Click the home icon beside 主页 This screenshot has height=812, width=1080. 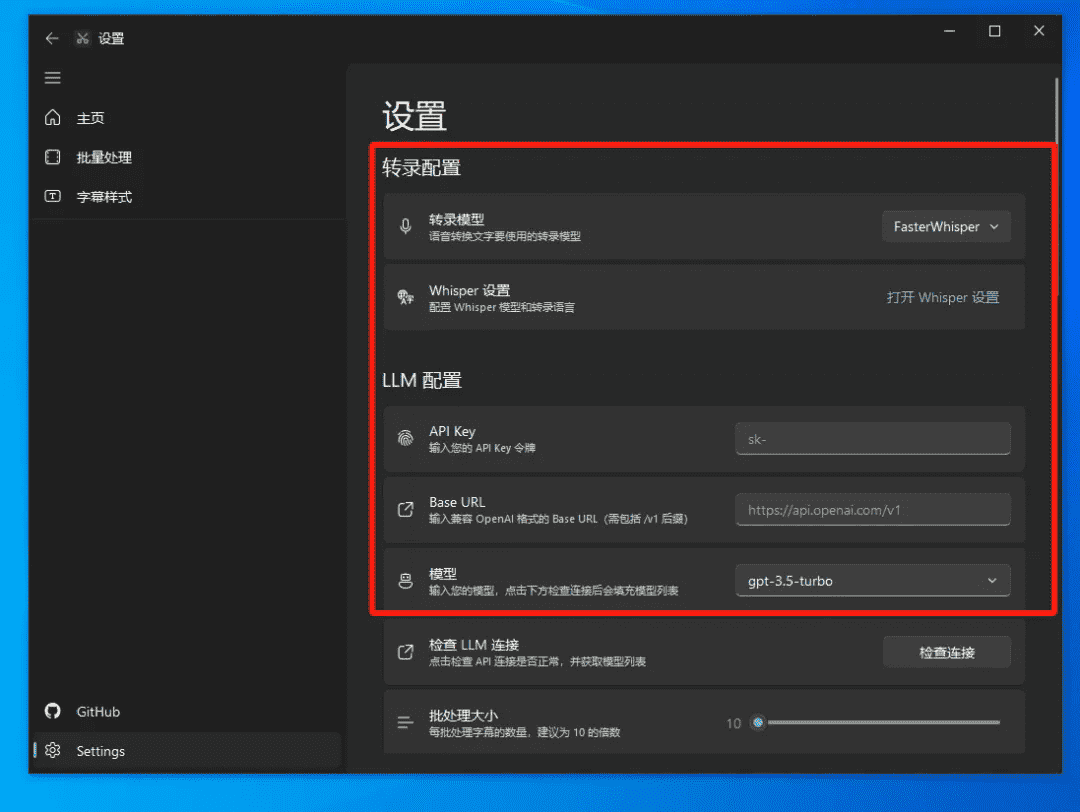click(x=53, y=118)
